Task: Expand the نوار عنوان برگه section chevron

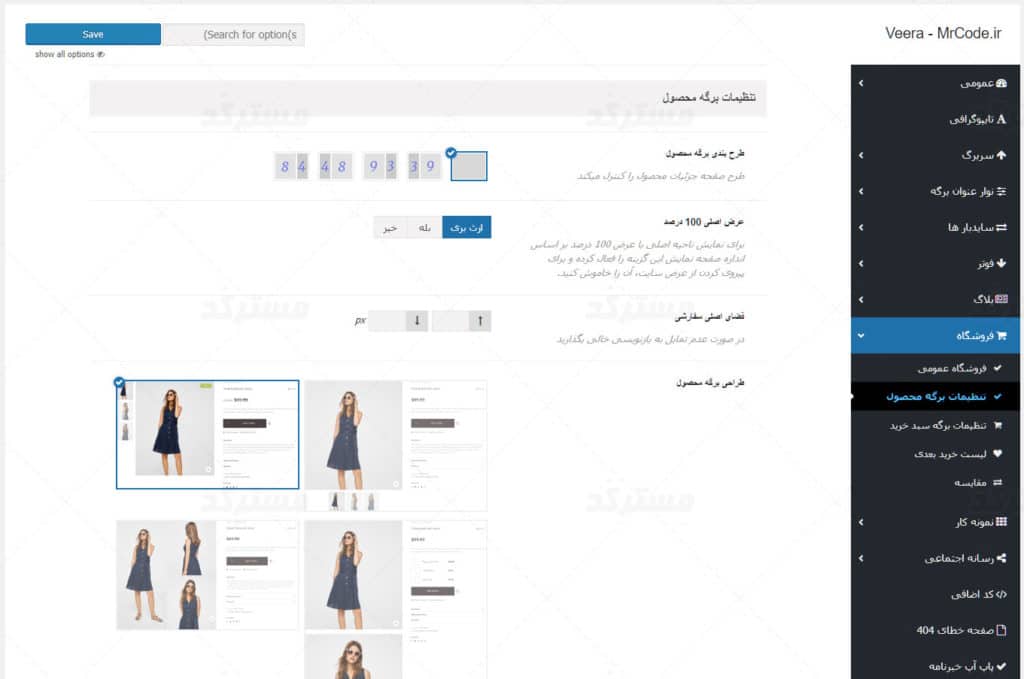Action: pyautogui.click(x=861, y=191)
